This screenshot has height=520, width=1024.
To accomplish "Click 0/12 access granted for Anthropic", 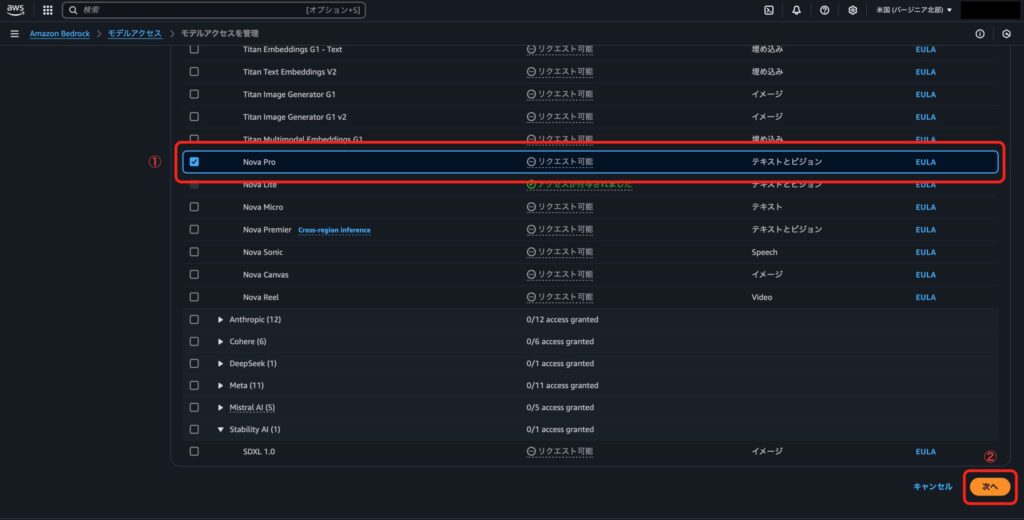I will (562, 319).
